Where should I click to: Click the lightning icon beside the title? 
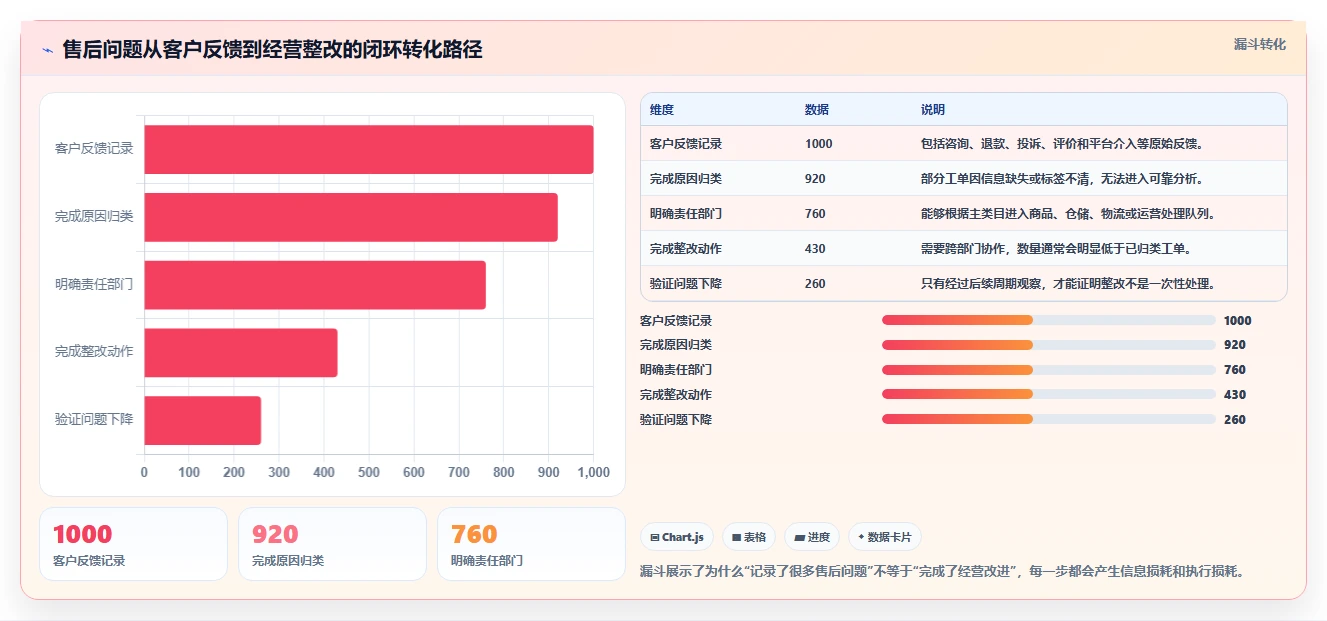(48, 50)
